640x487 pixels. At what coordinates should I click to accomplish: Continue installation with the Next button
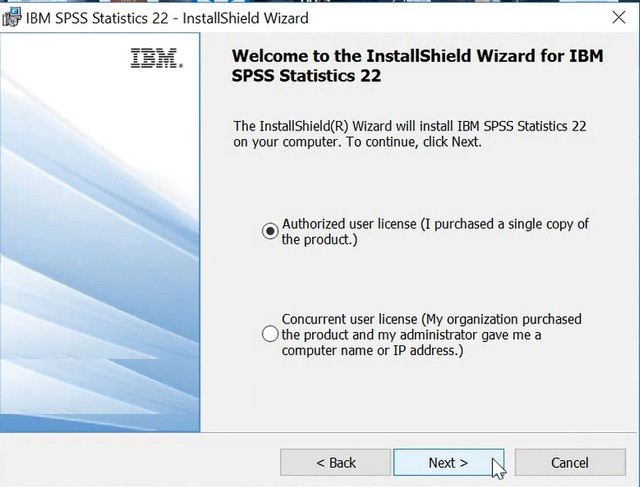pyautogui.click(x=449, y=463)
